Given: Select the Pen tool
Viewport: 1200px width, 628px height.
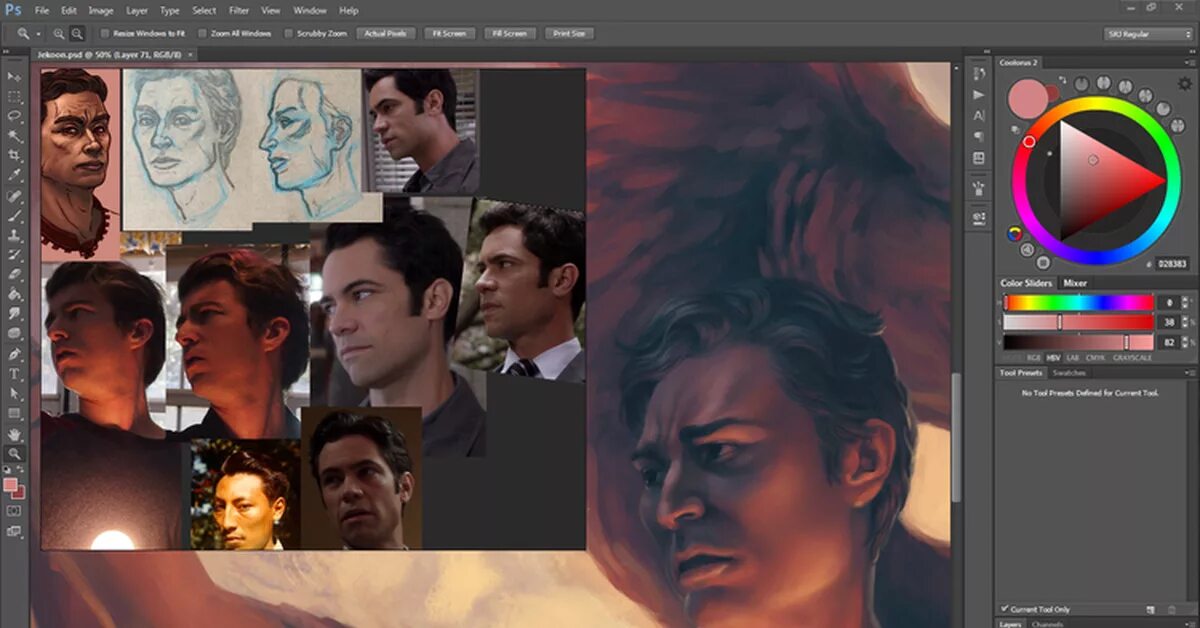Looking at the screenshot, I should (14, 354).
